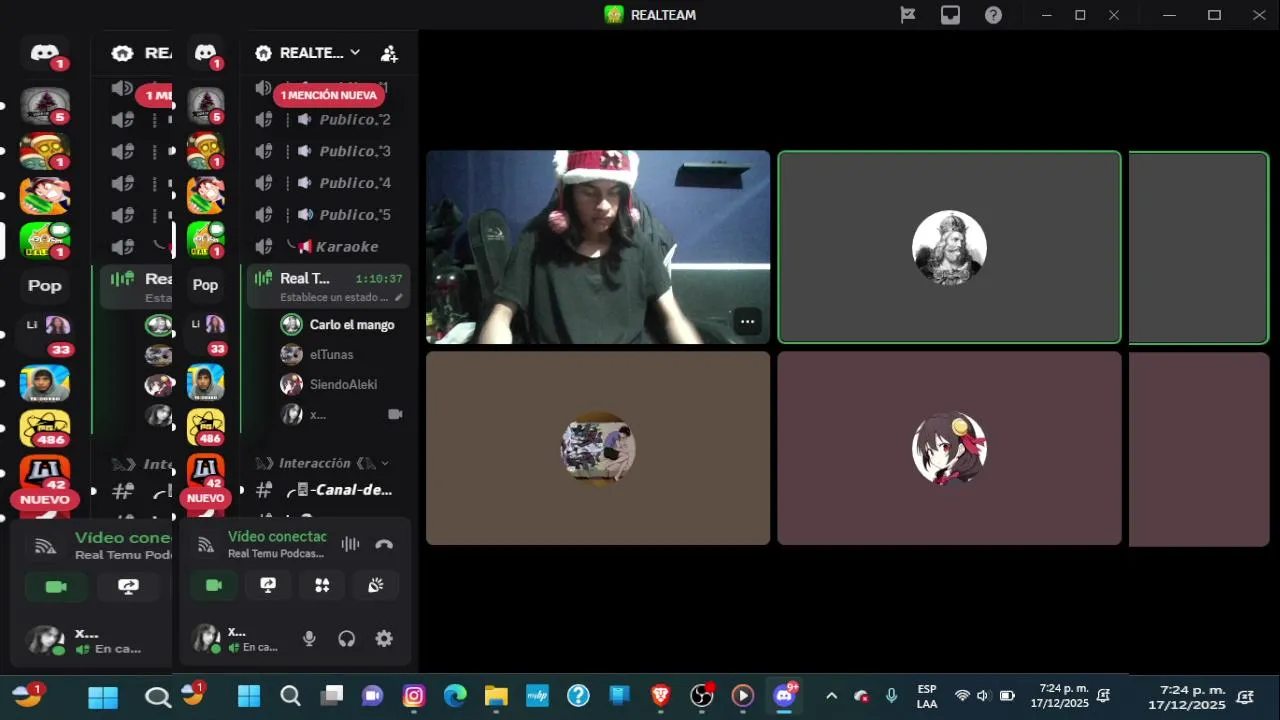The image size is (1280, 720).
Task: Open the Help question-mark icon in title bar
Action: pos(993,15)
